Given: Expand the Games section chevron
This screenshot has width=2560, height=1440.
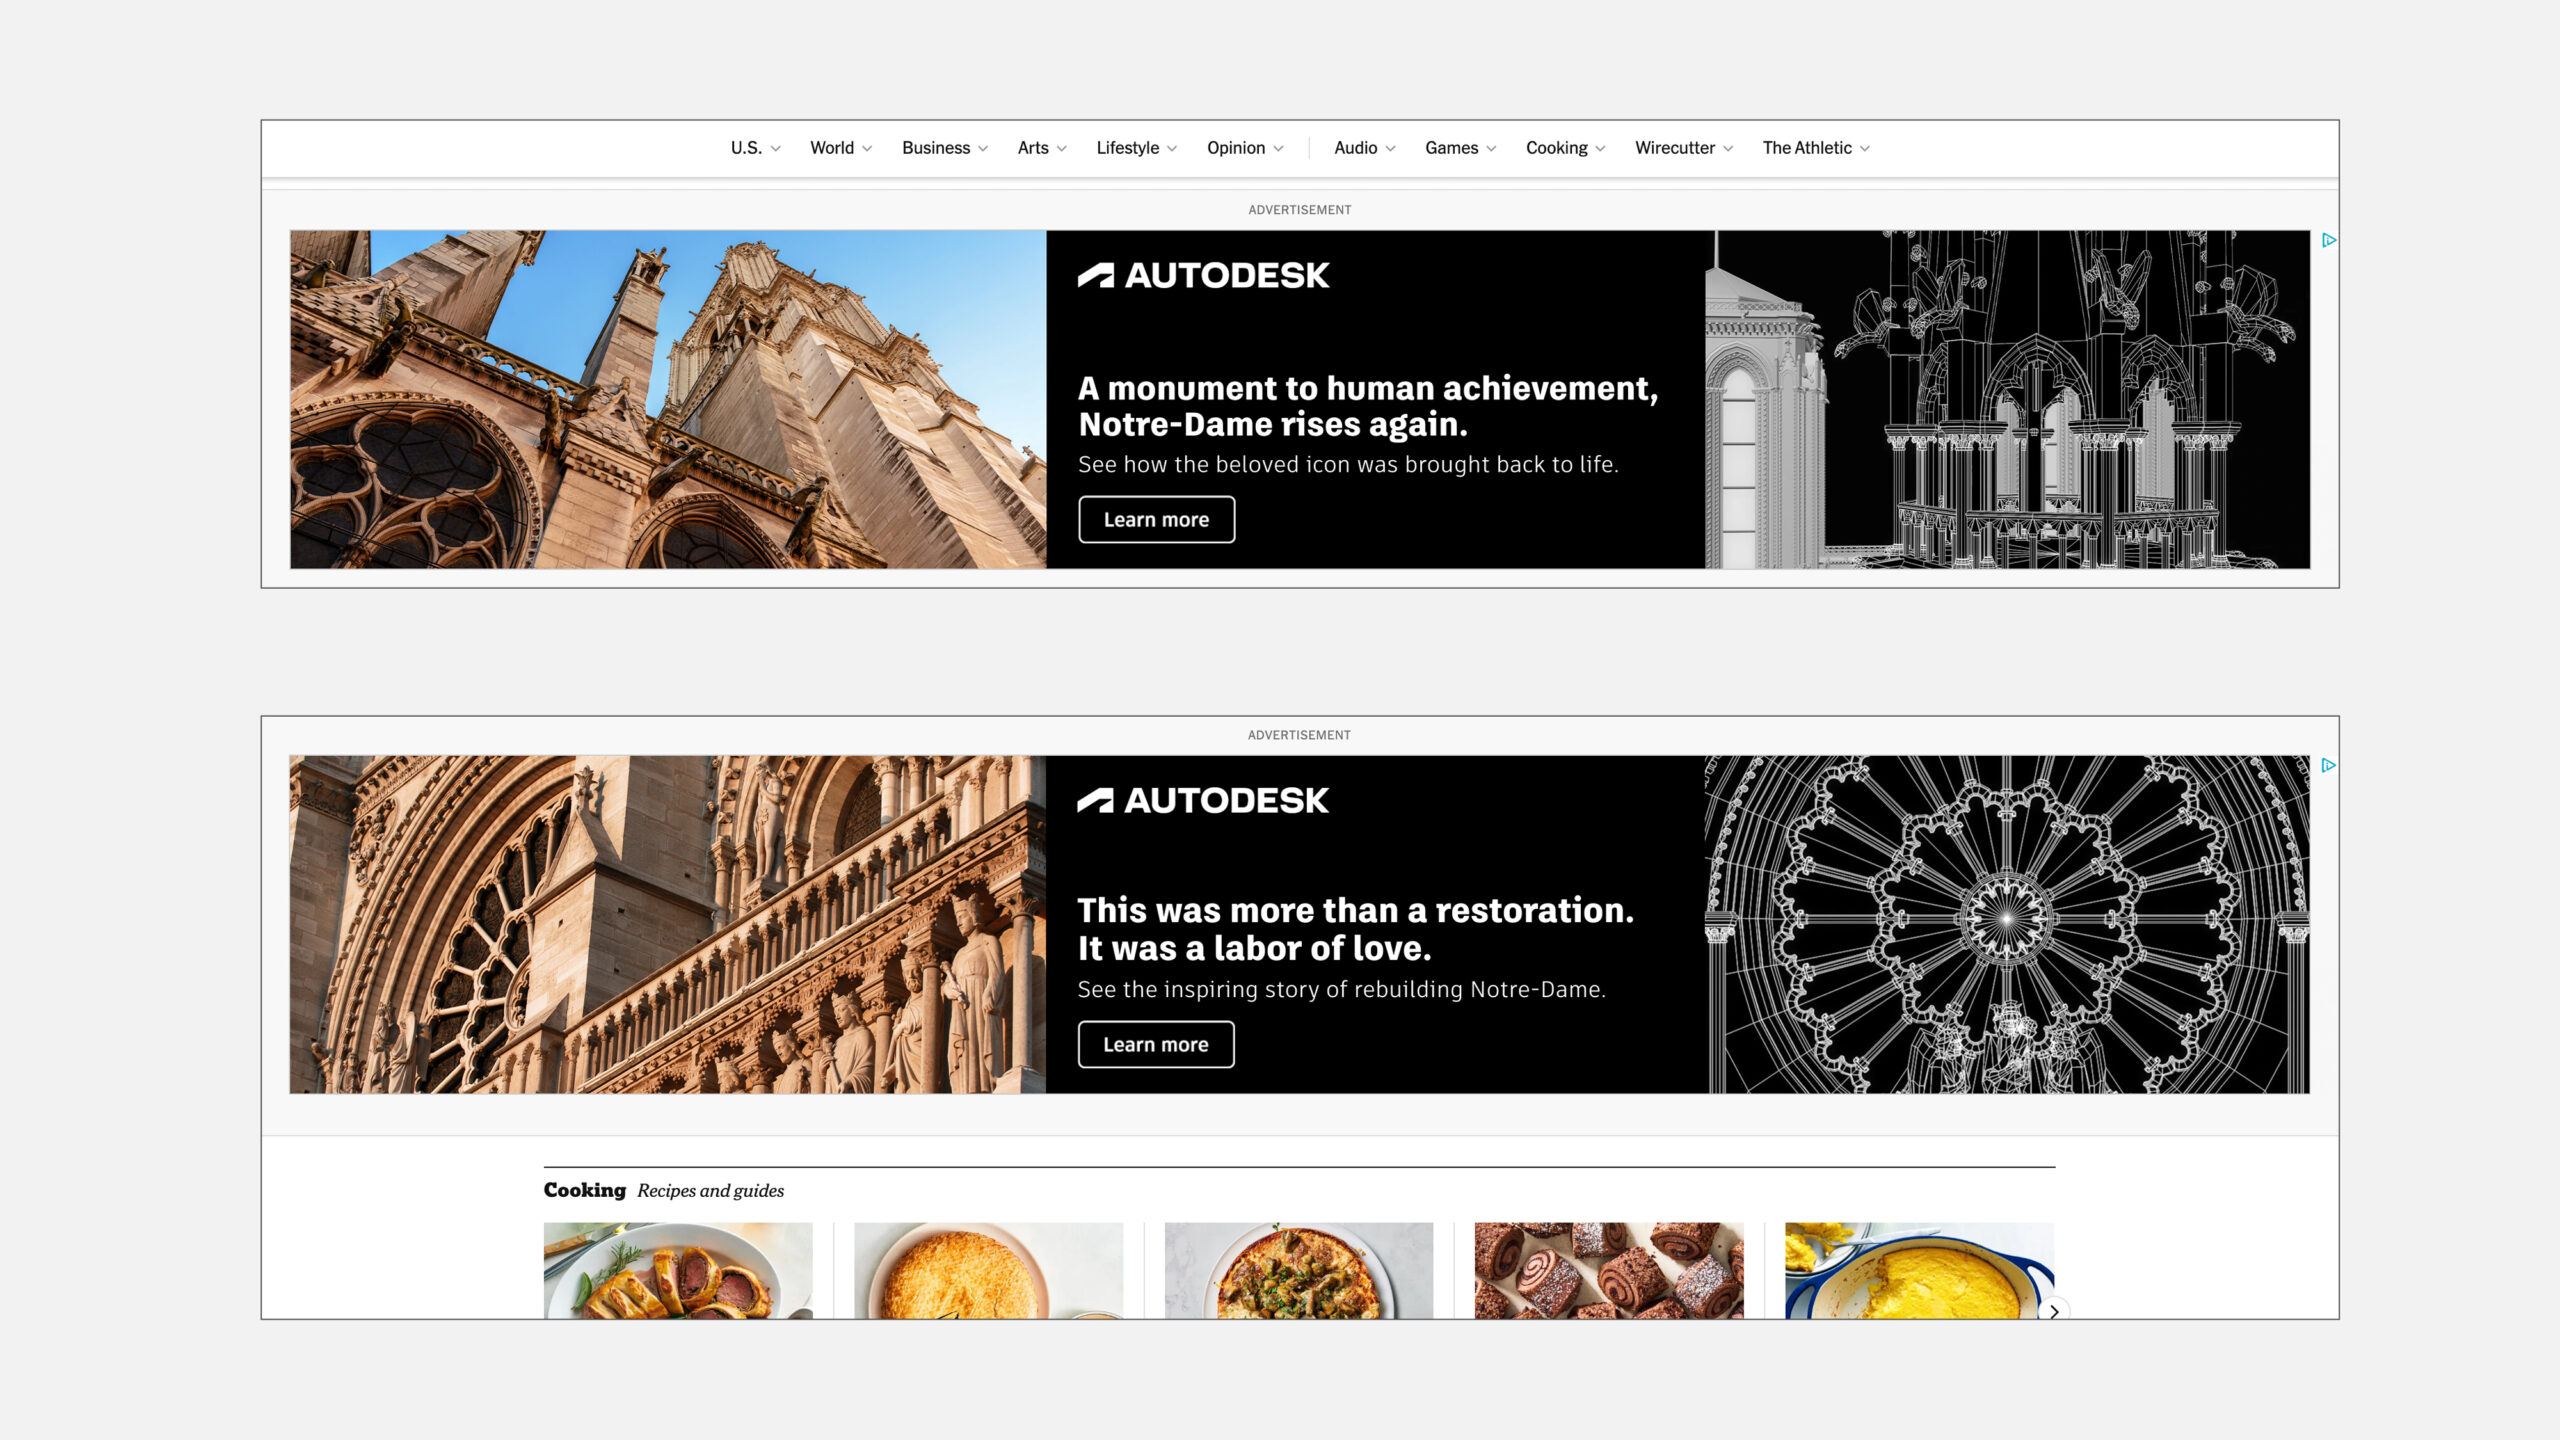Looking at the screenshot, I should click(x=1491, y=149).
